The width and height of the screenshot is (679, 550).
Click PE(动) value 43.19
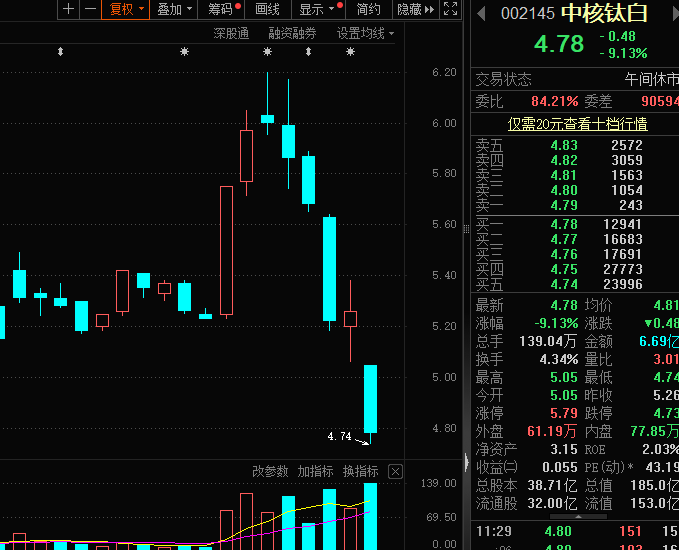pos(661,467)
